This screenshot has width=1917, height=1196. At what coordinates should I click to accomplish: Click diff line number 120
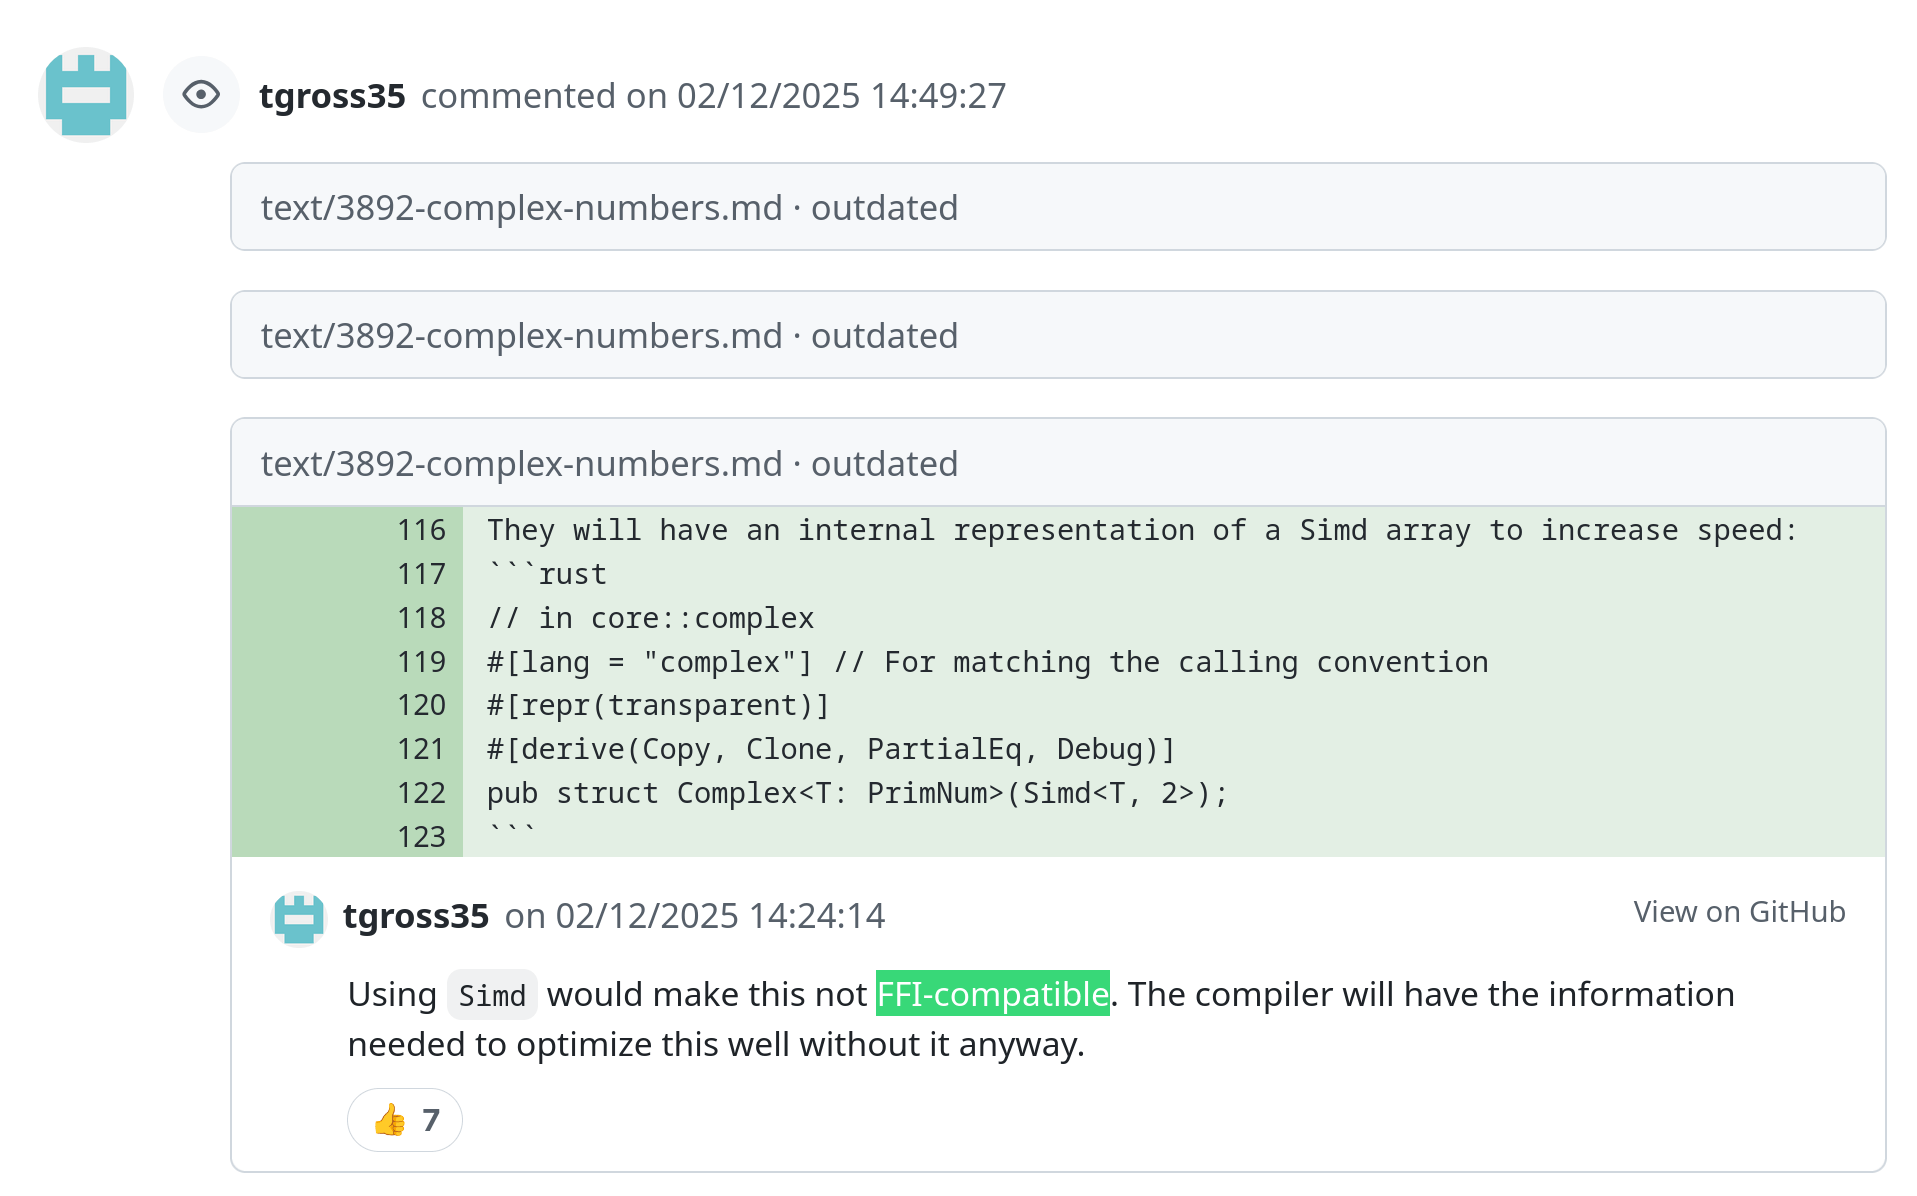click(421, 705)
